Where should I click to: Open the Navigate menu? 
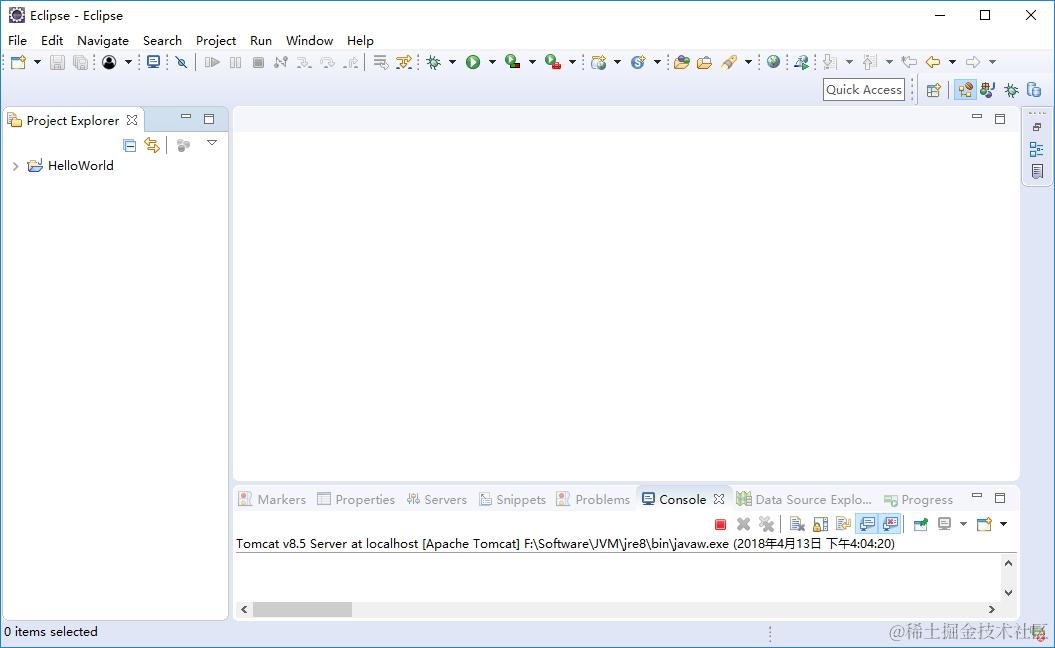click(x=103, y=40)
